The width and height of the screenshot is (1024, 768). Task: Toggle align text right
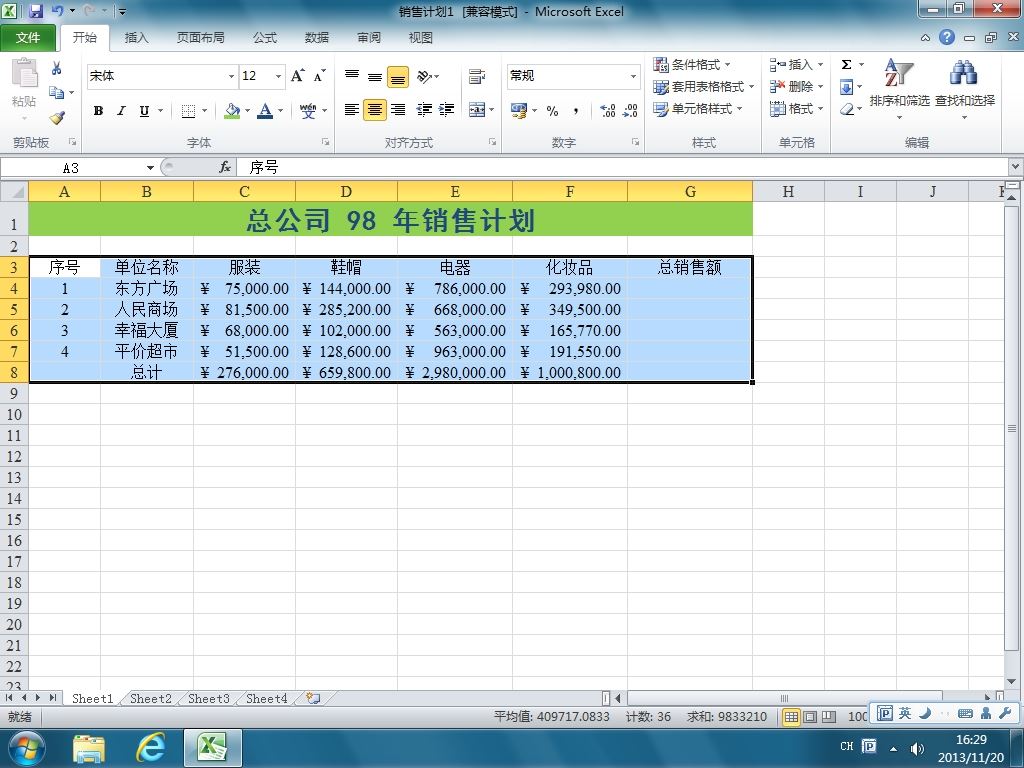tap(398, 110)
